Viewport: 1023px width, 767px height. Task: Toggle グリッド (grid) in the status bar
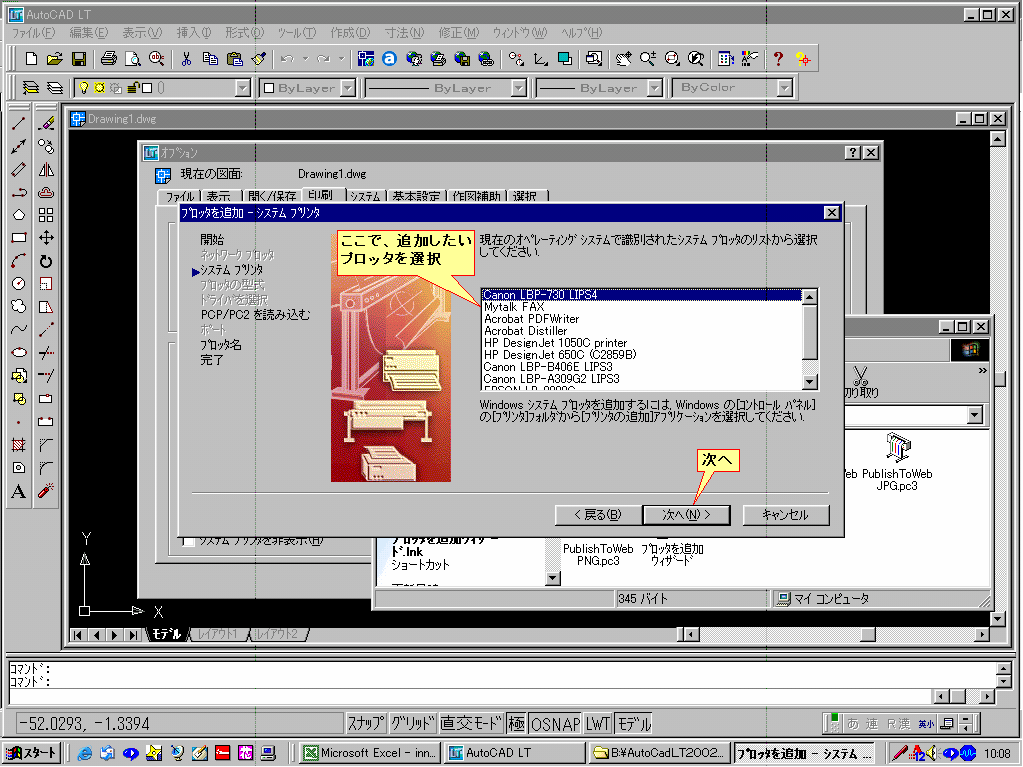coord(412,723)
